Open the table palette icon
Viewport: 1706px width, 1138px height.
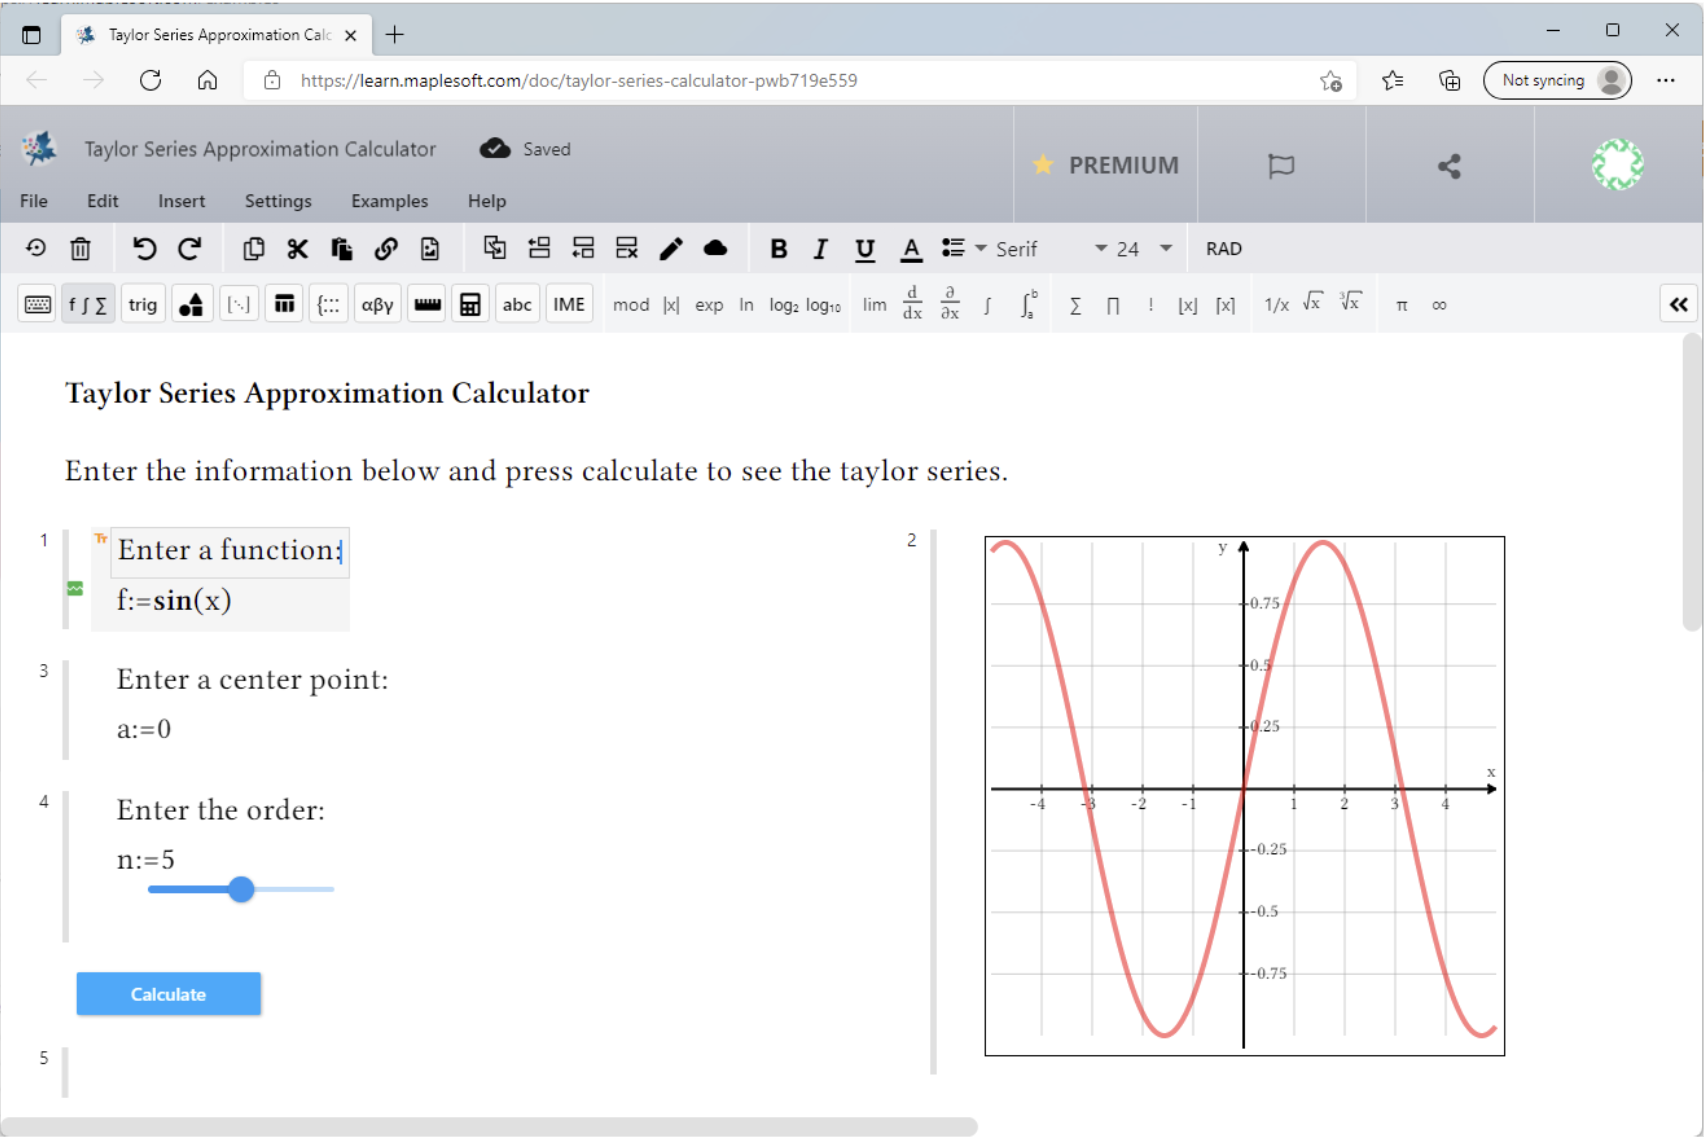tap(285, 305)
